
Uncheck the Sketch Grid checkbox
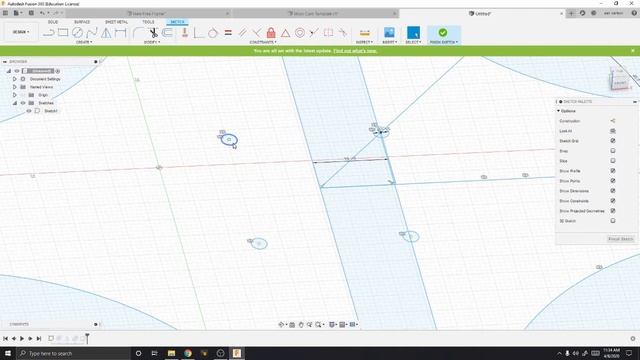click(x=613, y=141)
